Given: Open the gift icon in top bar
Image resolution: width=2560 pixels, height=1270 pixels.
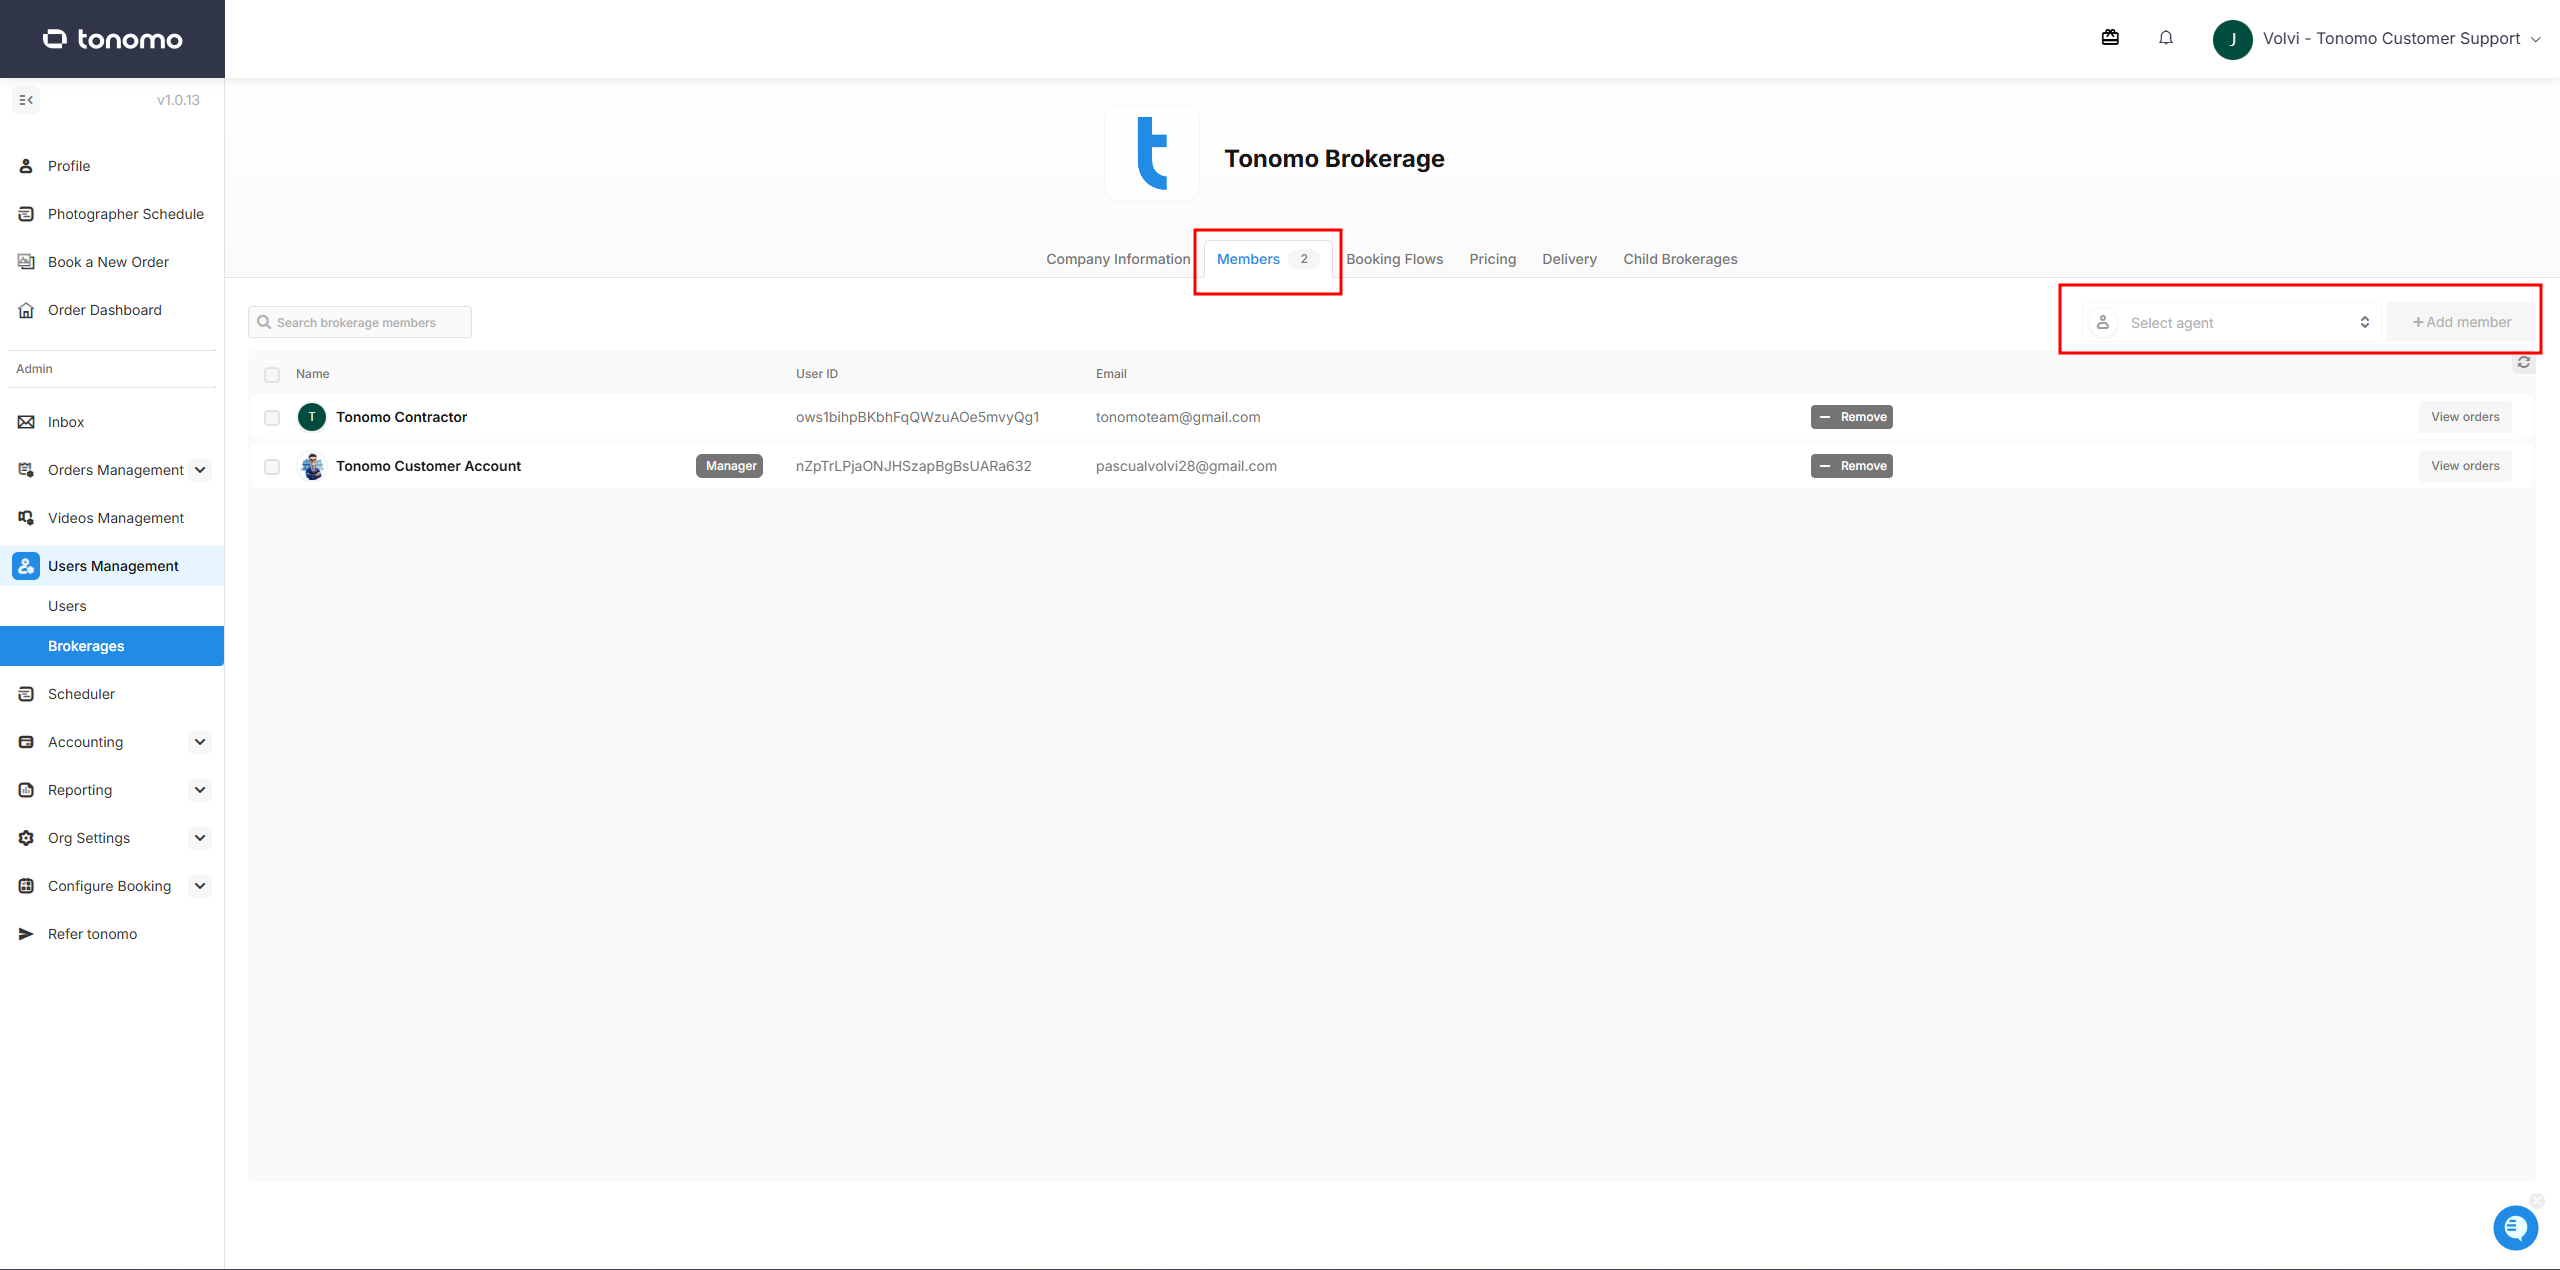Looking at the screenshot, I should (2110, 38).
